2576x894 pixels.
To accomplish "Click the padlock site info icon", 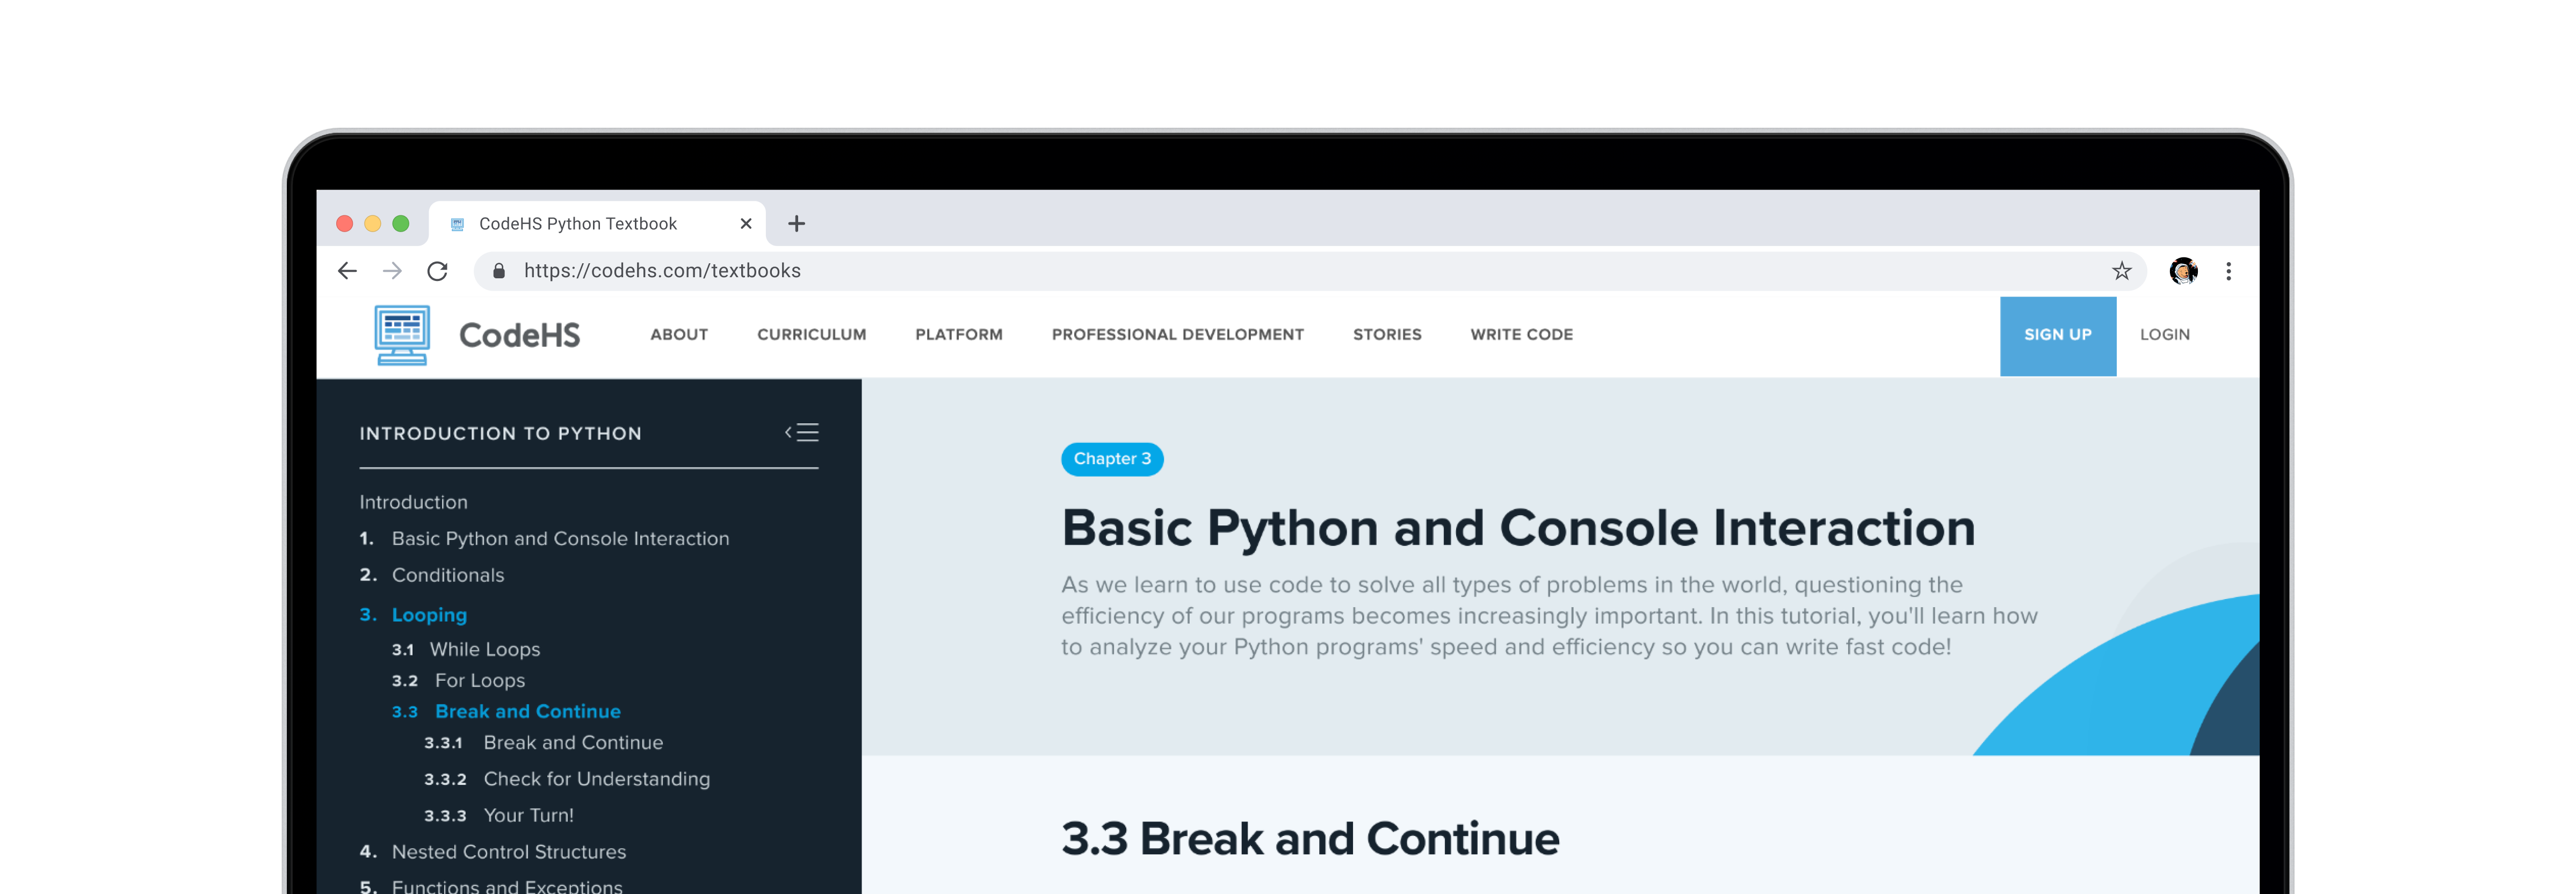I will click(x=499, y=271).
